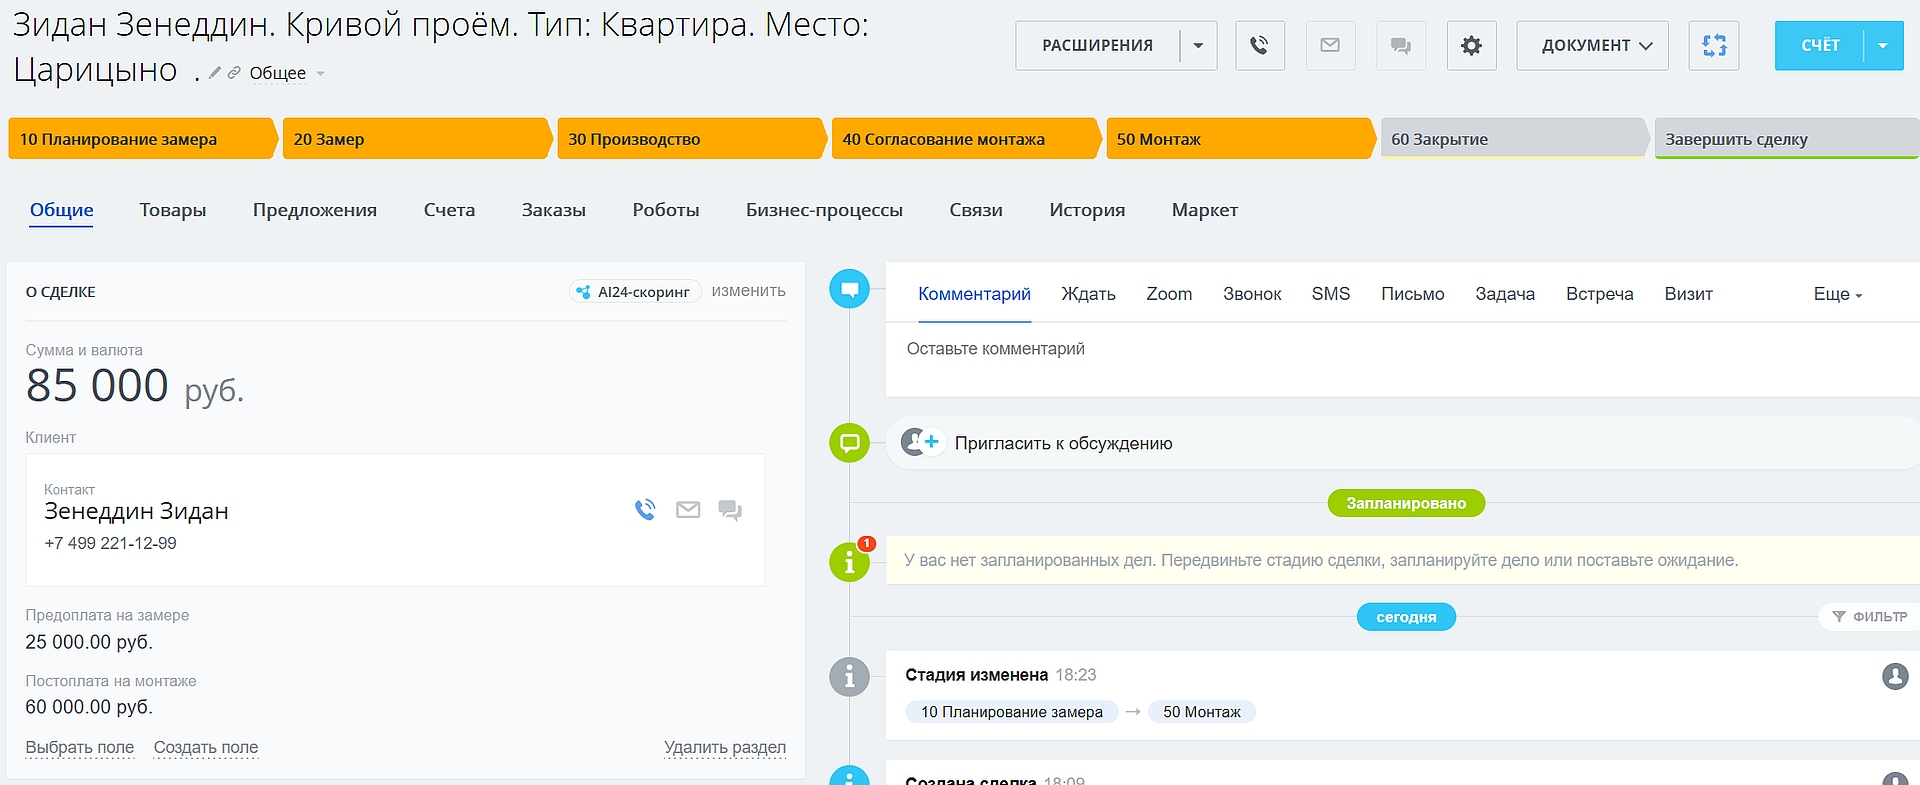Click the изменить link in О сделке
Screen dimensions: 1920x785
click(748, 291)
